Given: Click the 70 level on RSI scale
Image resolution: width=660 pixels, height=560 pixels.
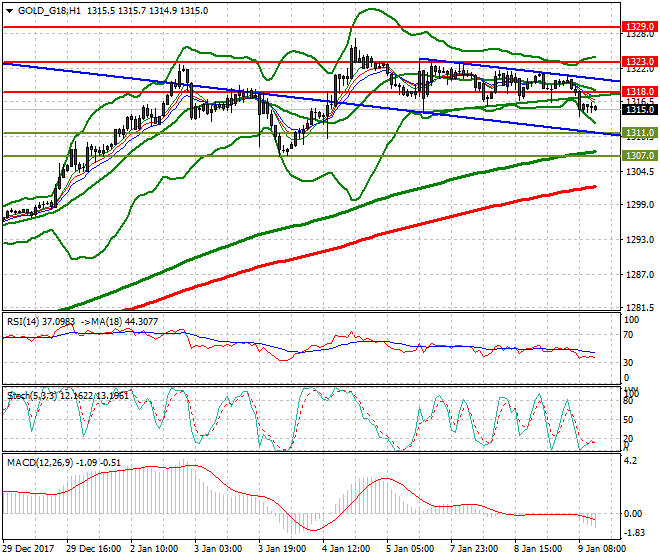Looking at the screenshot, I should [628, 335].
